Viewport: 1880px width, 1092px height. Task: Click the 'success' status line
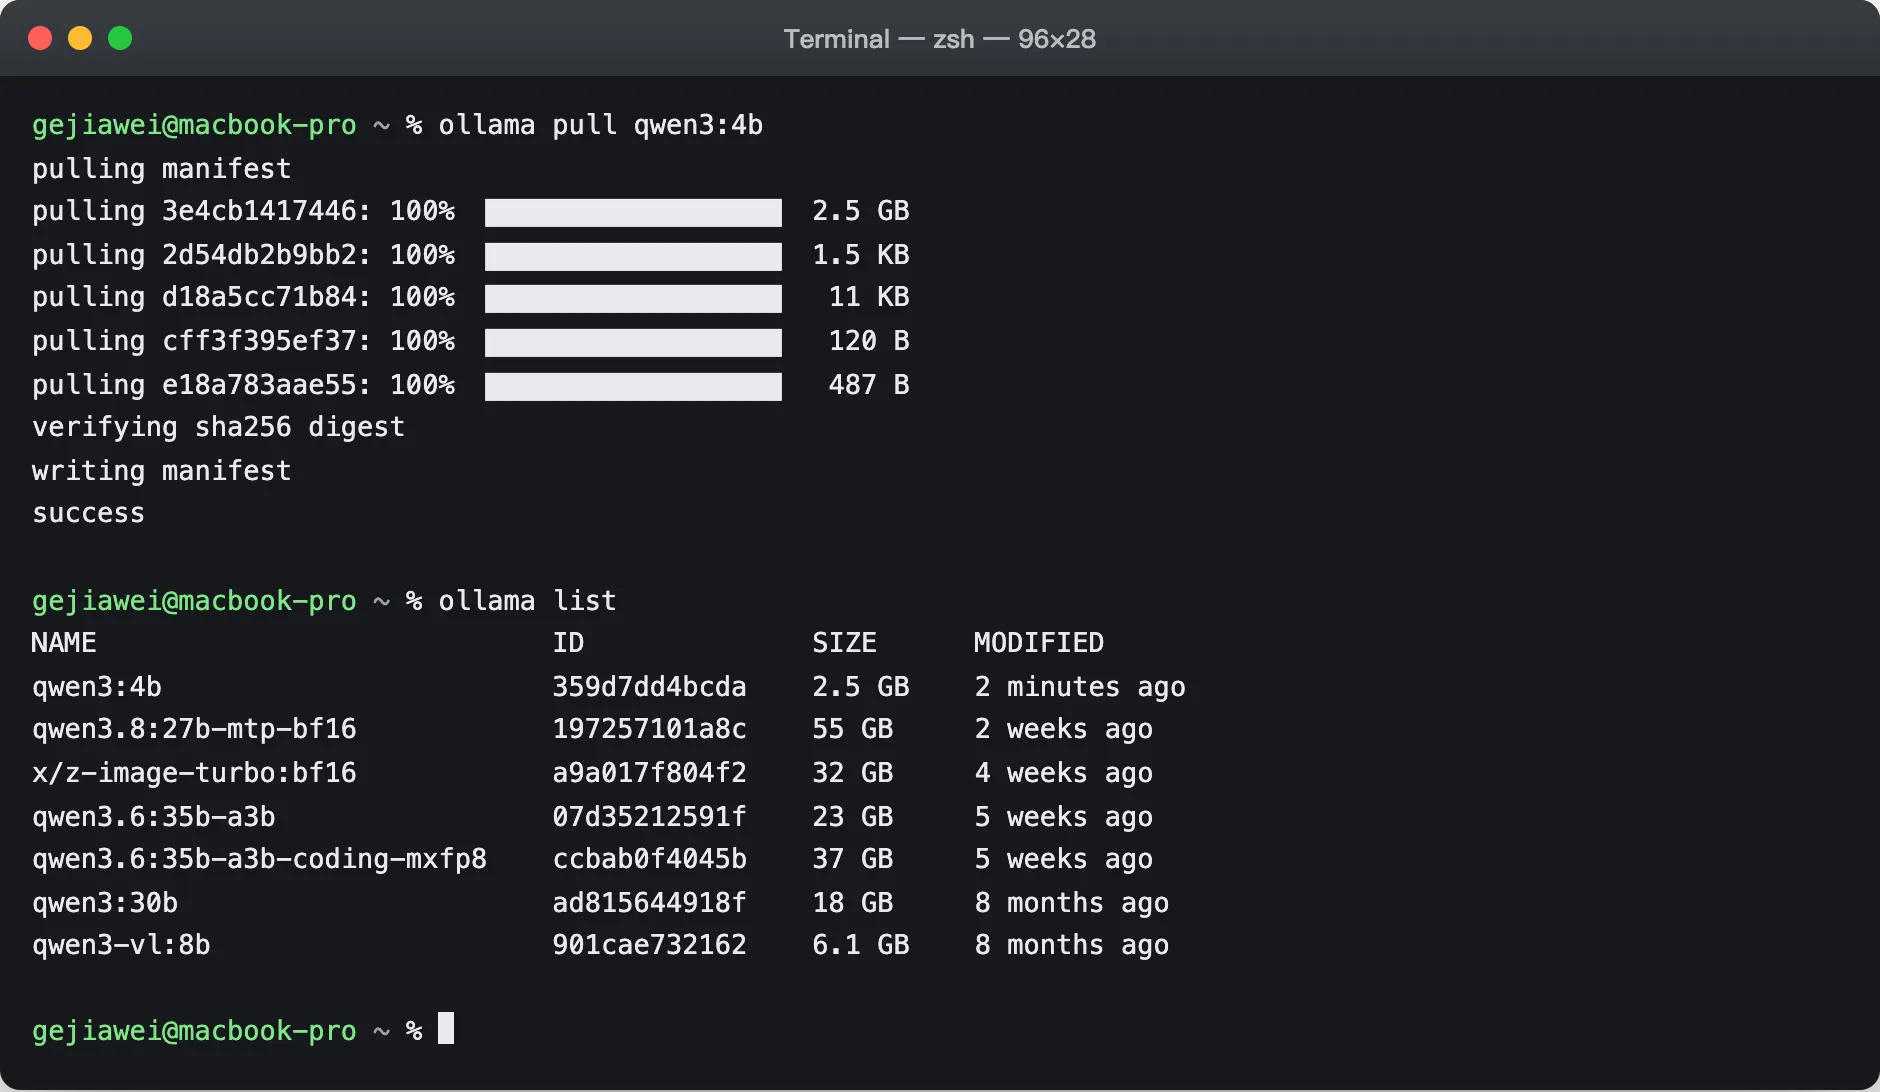tap(88, 513)
